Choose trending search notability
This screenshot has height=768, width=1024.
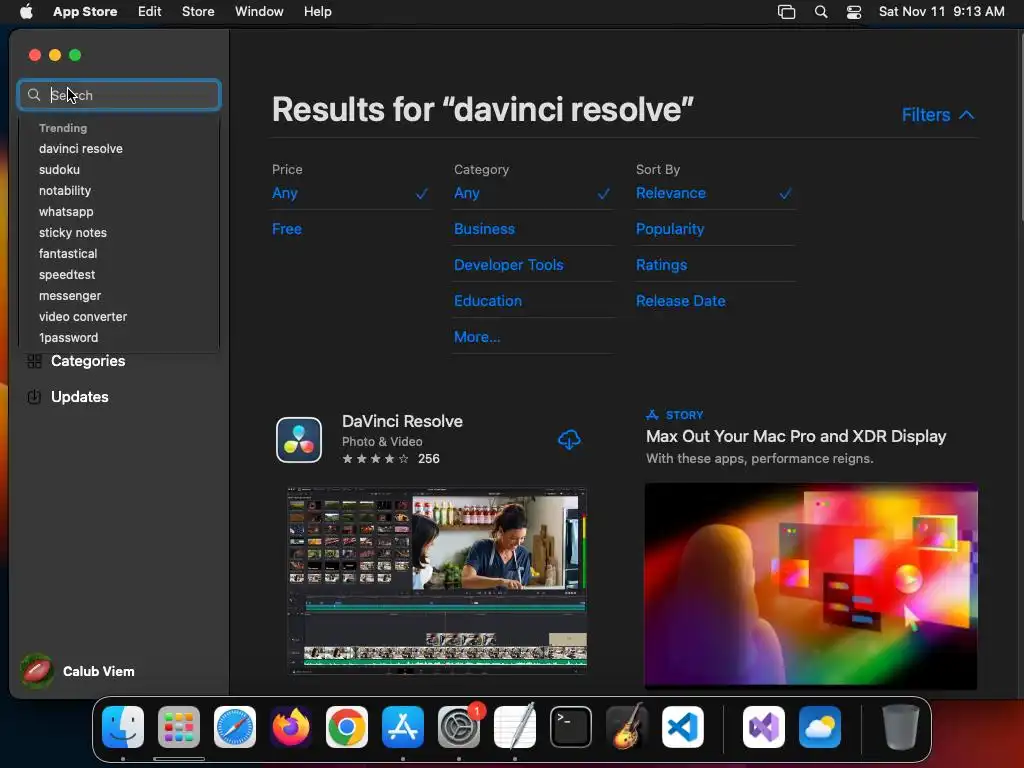click(x=65, y=191)
